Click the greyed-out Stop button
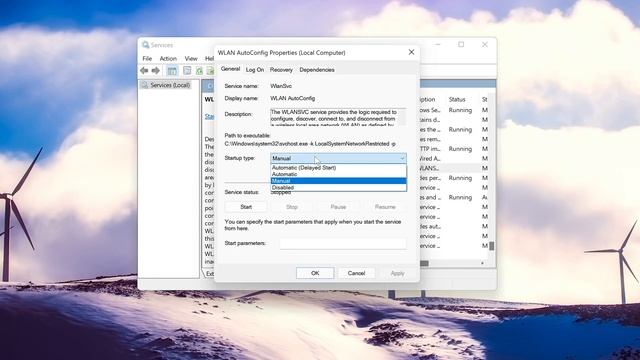Image resolution: width=640 pixels, height=360 pixels. (292, 207)
